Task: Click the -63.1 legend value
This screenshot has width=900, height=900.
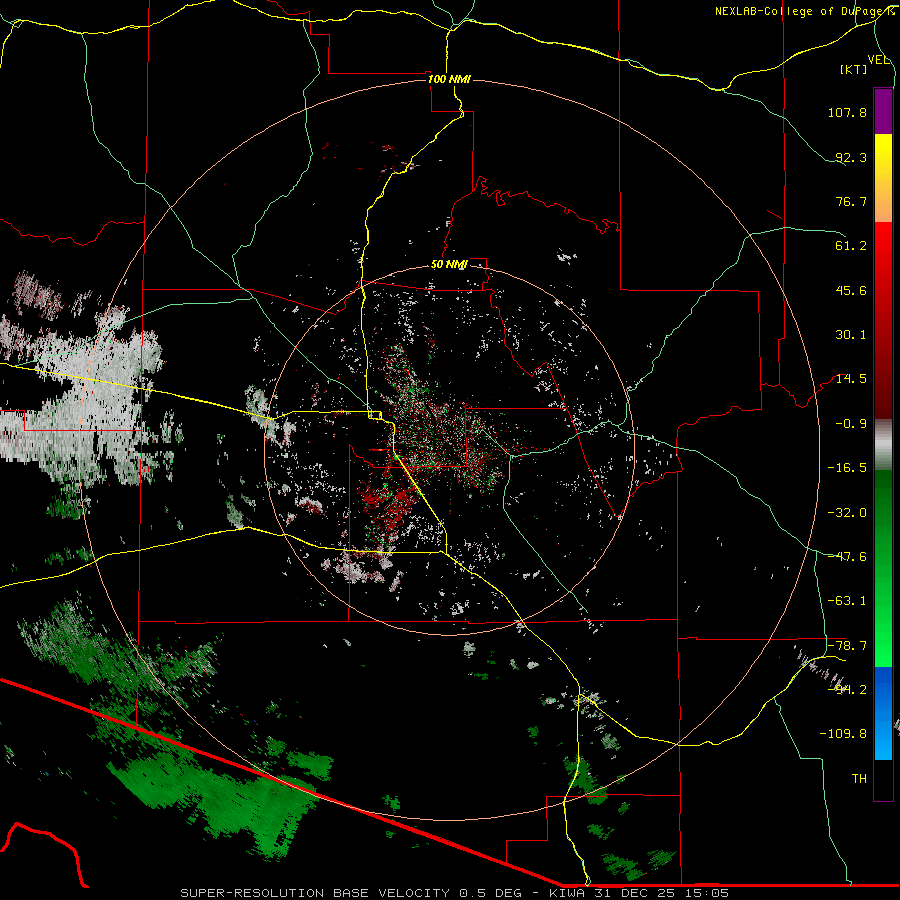Action: (847, 601)
